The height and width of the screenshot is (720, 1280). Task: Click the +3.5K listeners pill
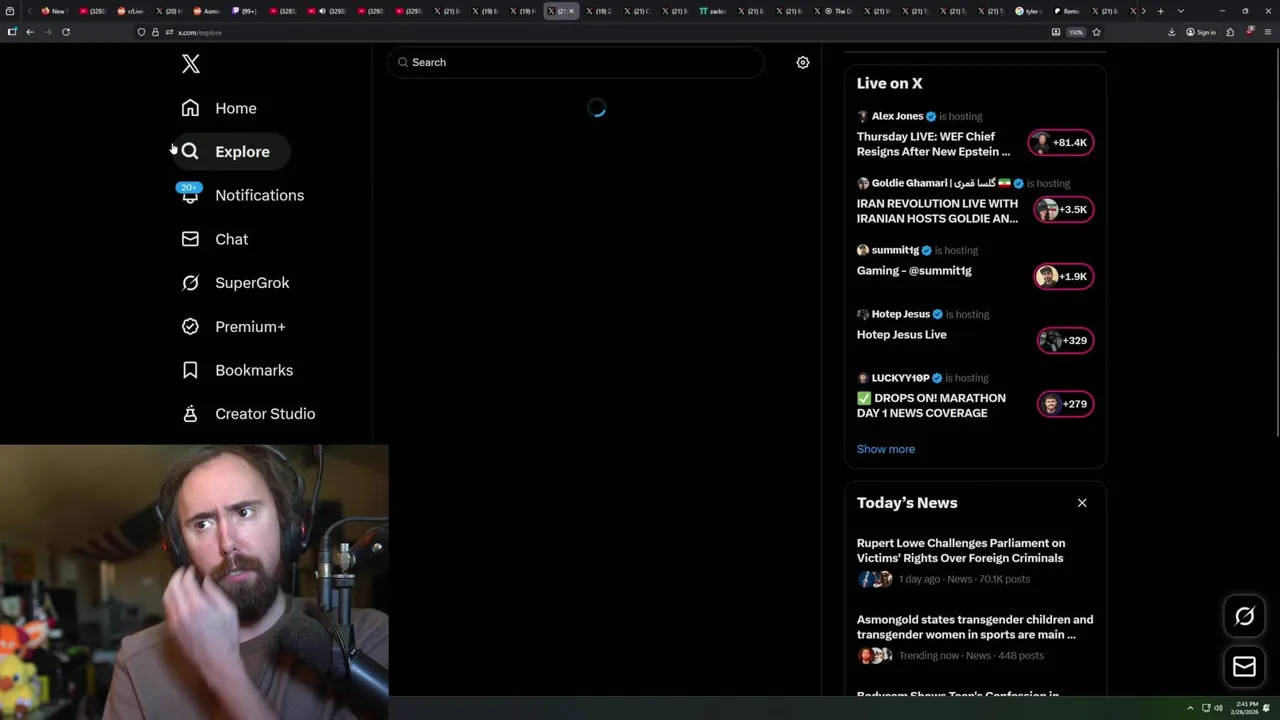tap(1064, 209)
